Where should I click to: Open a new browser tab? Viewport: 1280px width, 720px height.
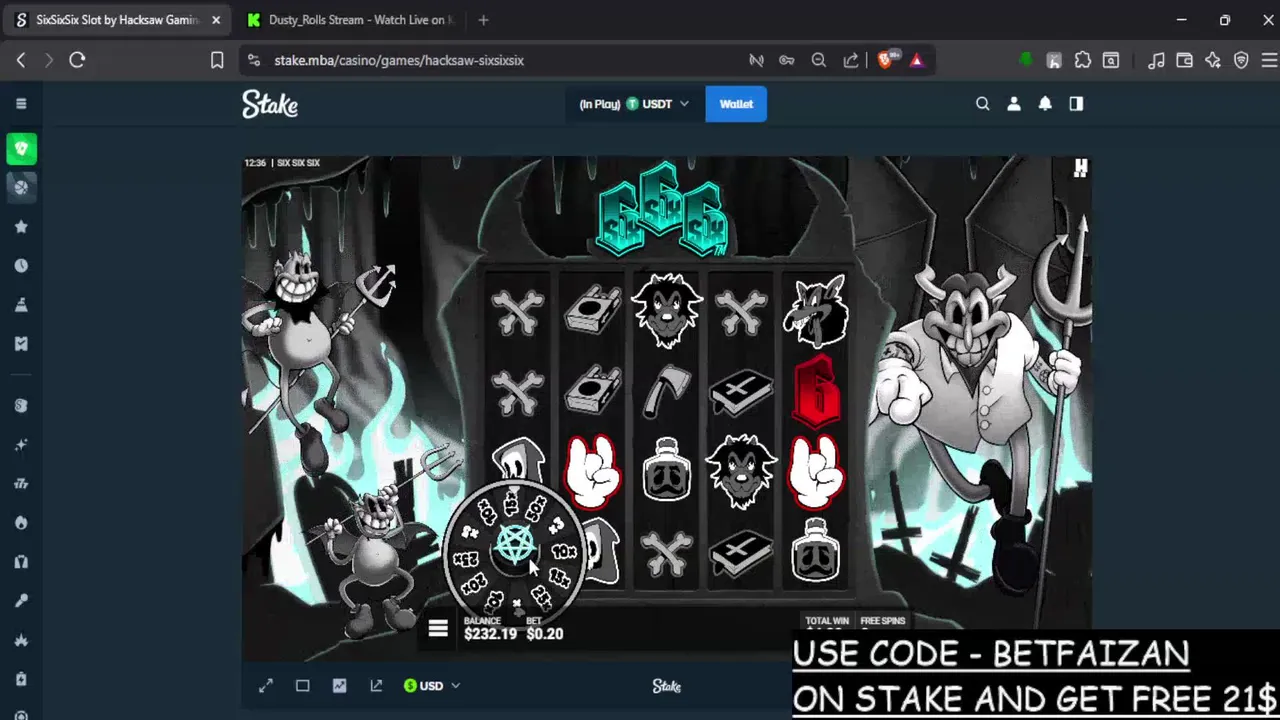click(484, 20)
